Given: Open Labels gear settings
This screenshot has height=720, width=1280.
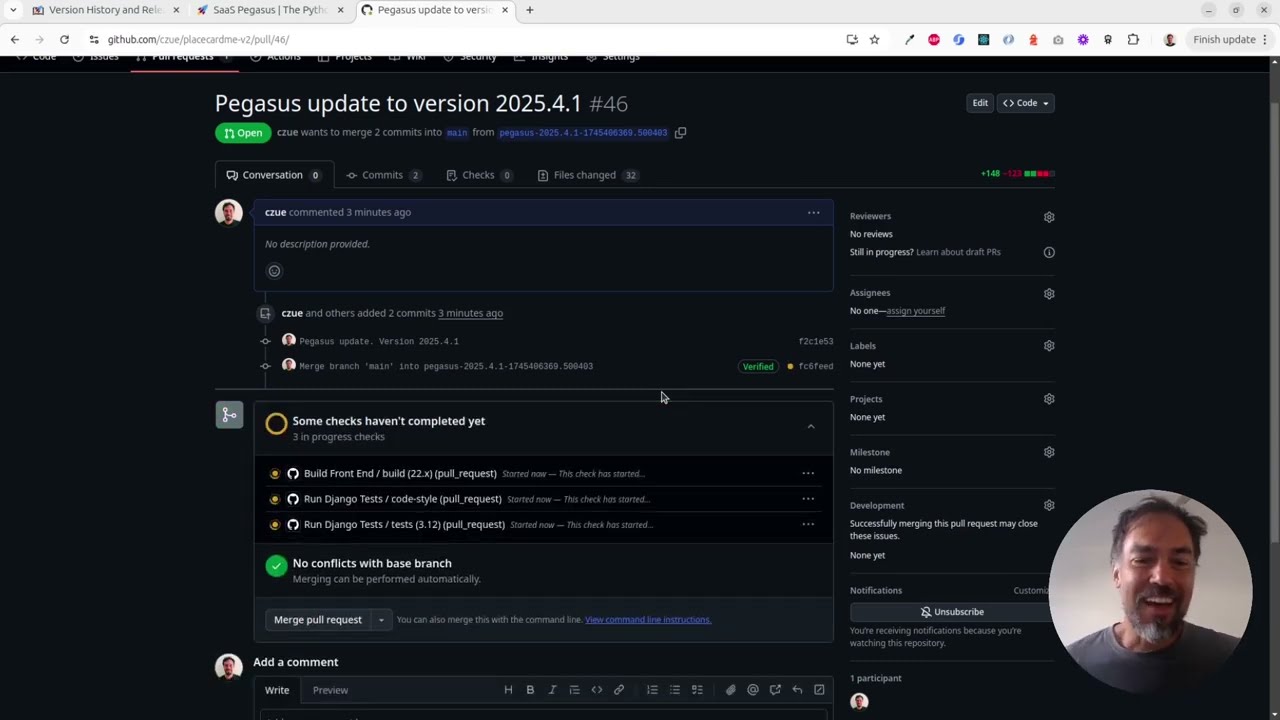Looking at the screenshot, I should (1049, 346).
